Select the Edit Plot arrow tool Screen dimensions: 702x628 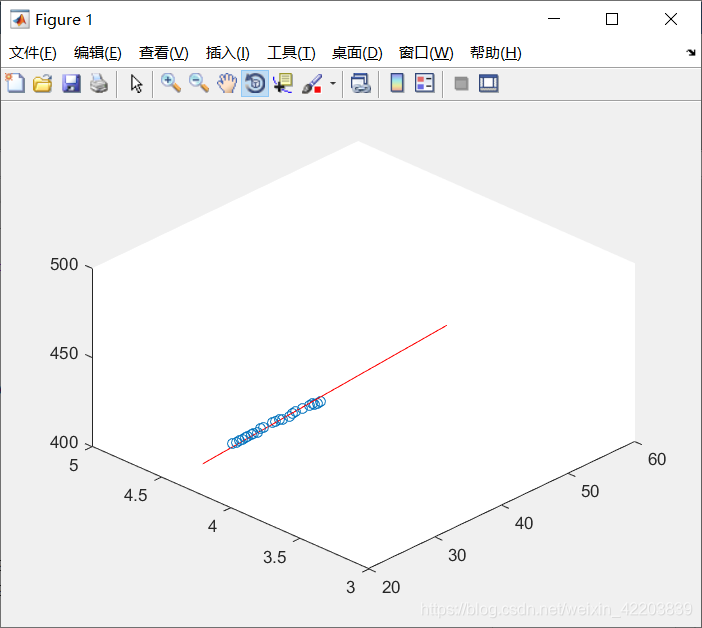136,84
